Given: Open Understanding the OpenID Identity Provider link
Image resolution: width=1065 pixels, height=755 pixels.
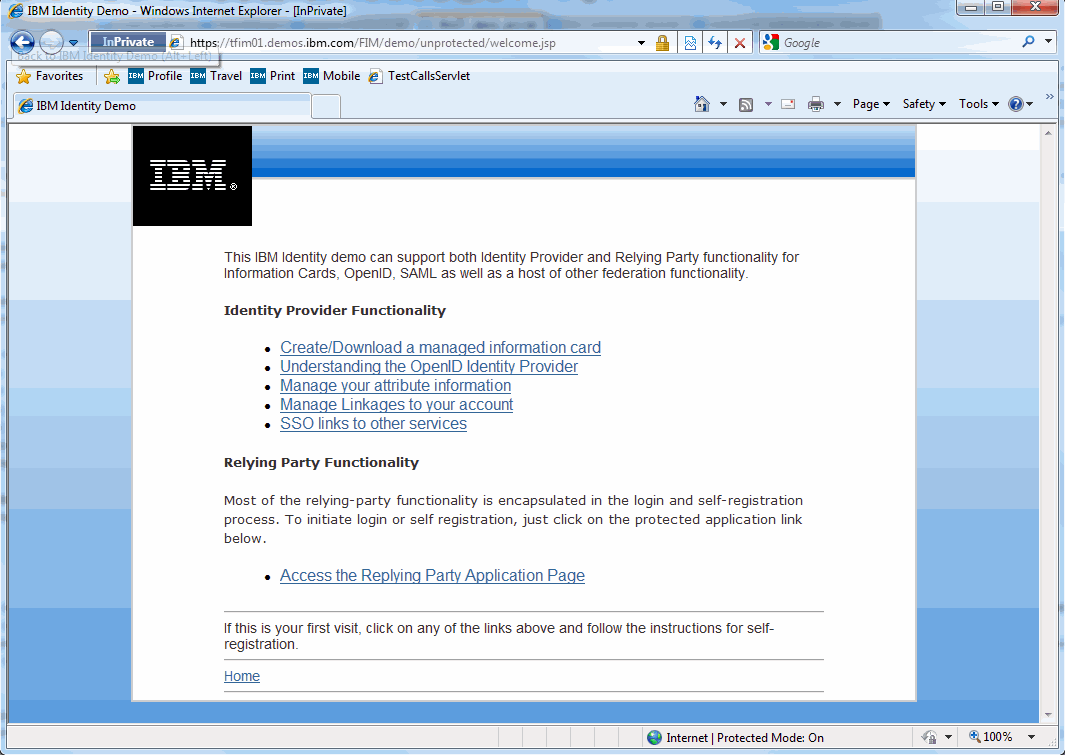Looking at the screenshot, I should (x=429, y=367).
